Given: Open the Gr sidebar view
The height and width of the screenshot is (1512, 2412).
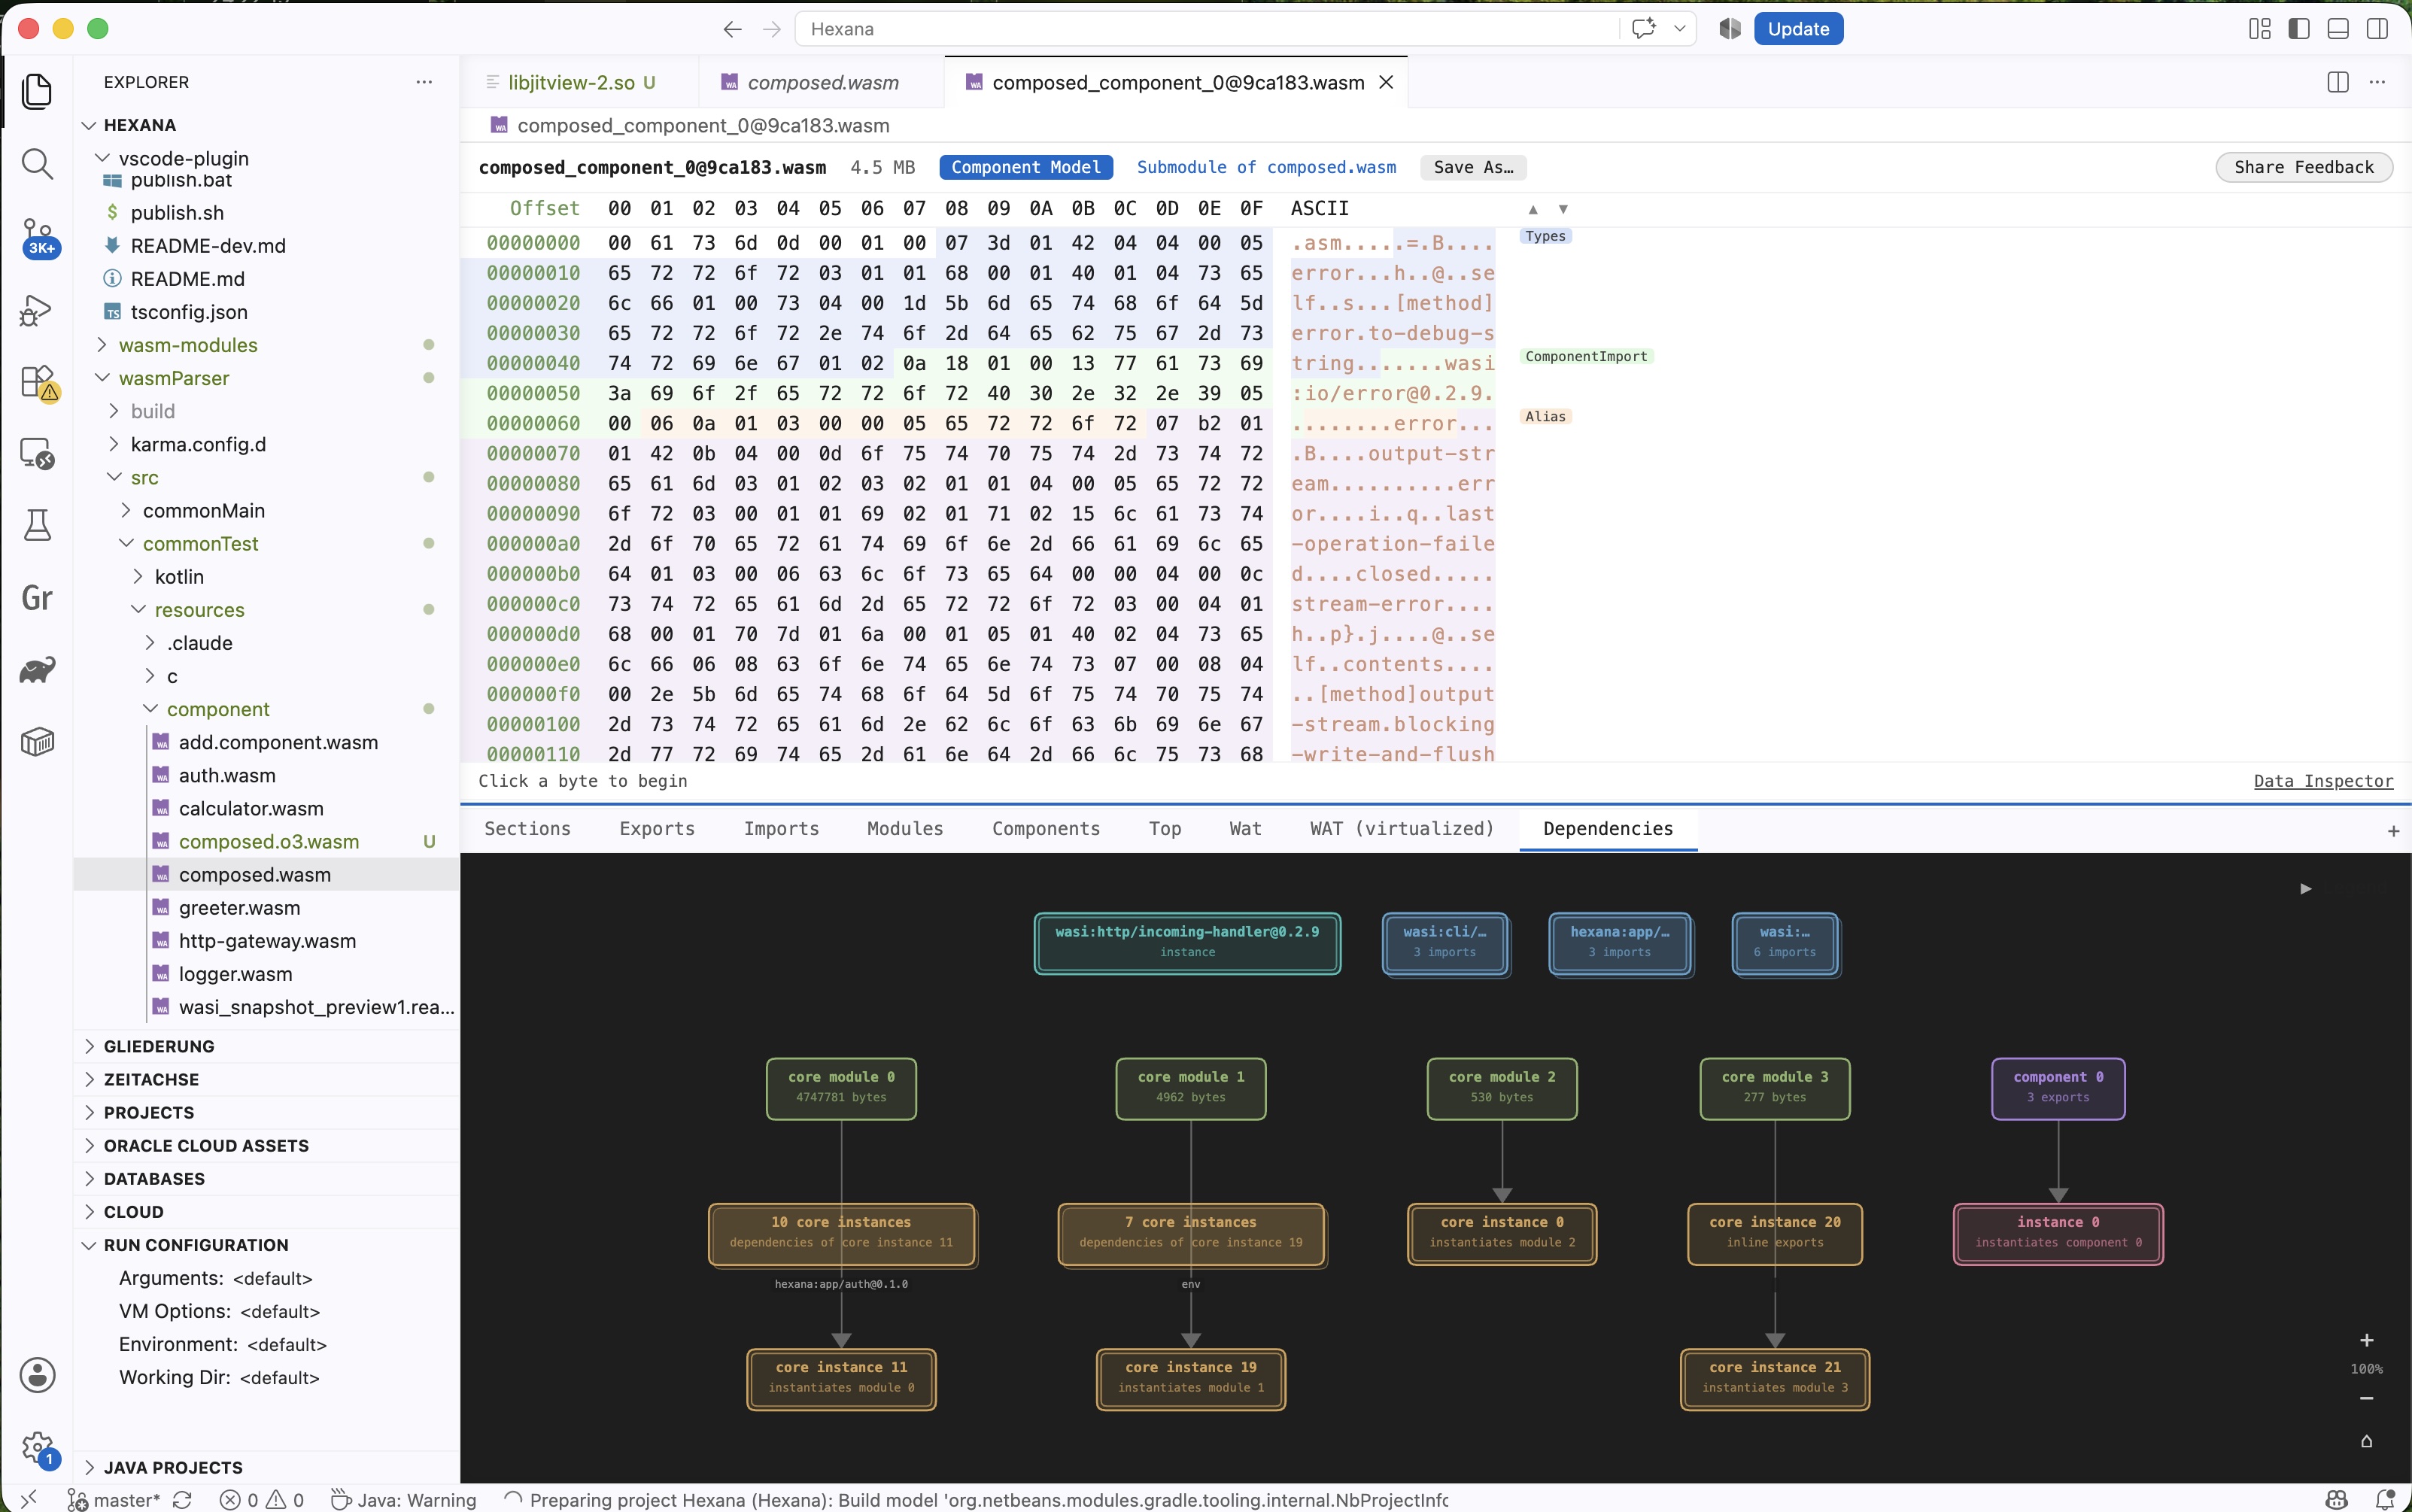Looking at the screenshot, I should [x=37, y=597].
